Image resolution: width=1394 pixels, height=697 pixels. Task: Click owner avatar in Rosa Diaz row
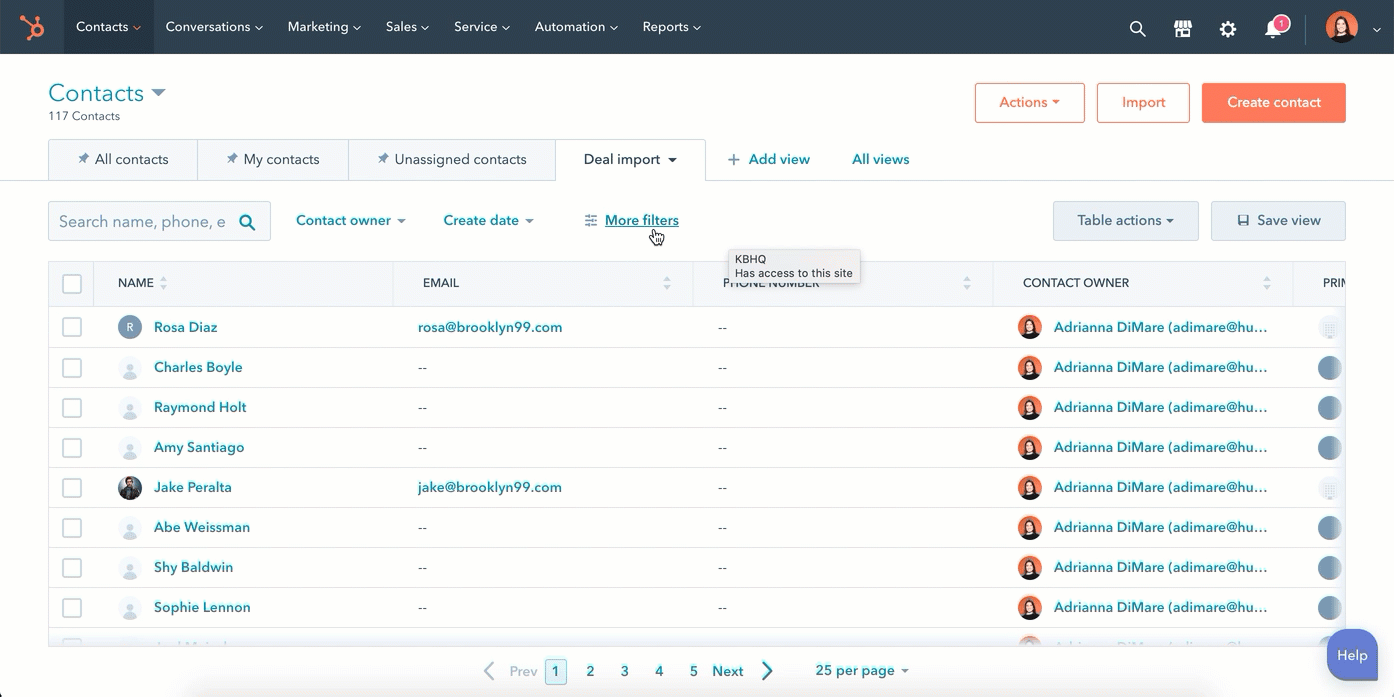tap(1030, 327)
